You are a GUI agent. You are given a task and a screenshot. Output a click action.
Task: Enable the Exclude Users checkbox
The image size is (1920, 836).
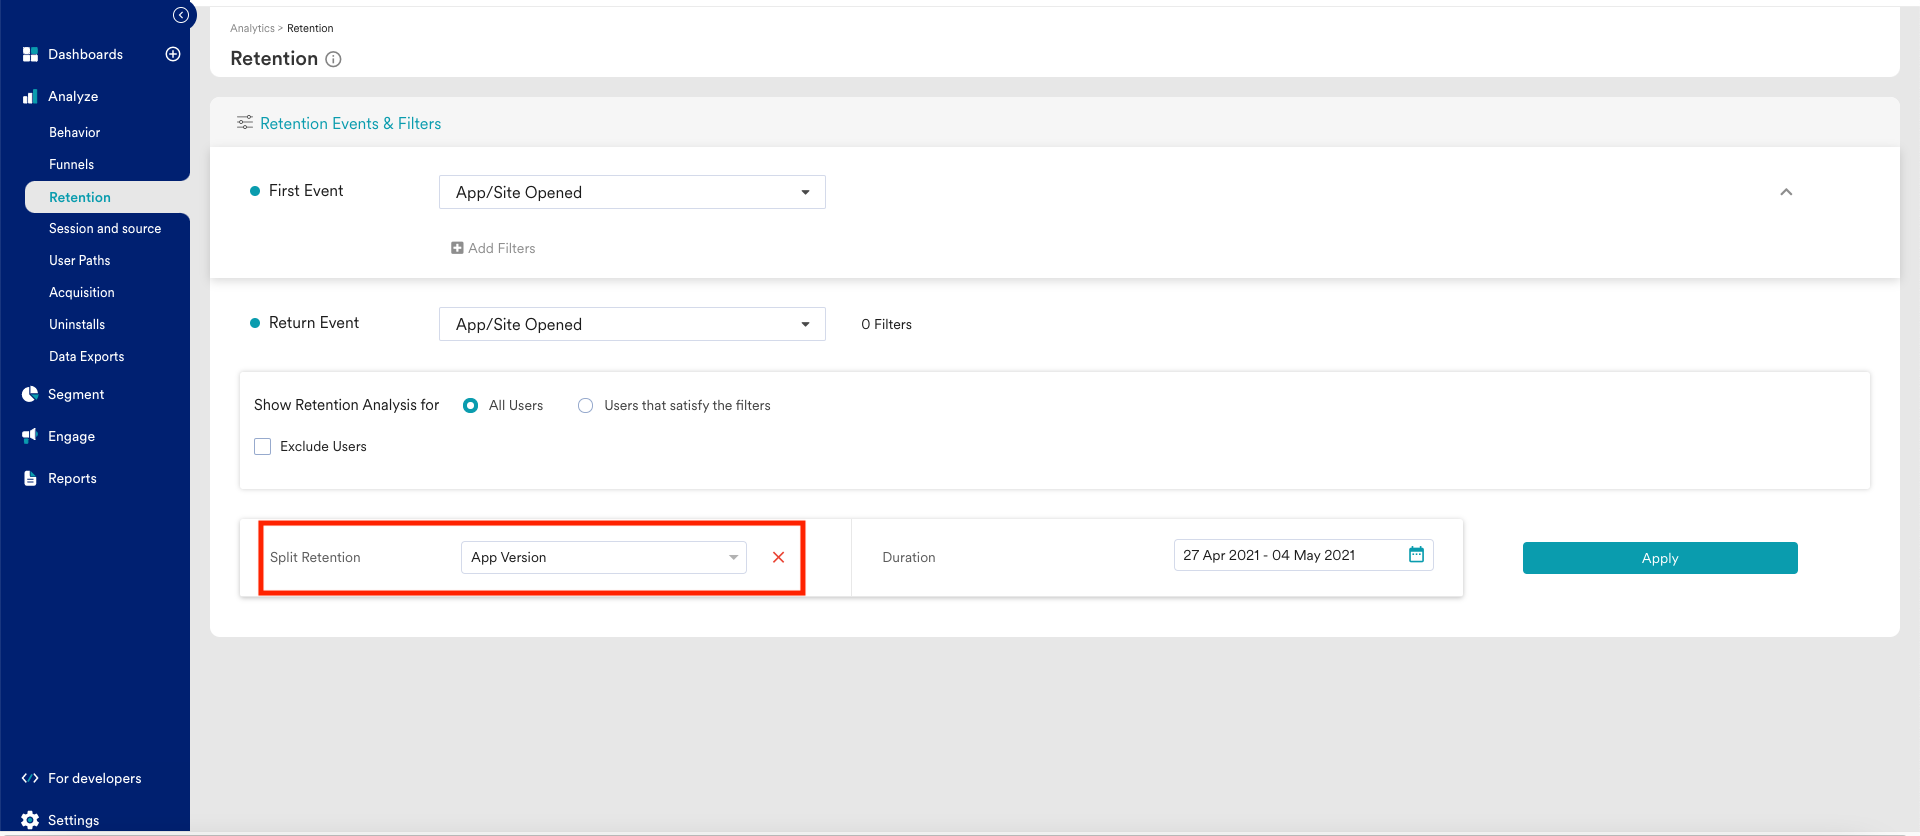point(263,447)
